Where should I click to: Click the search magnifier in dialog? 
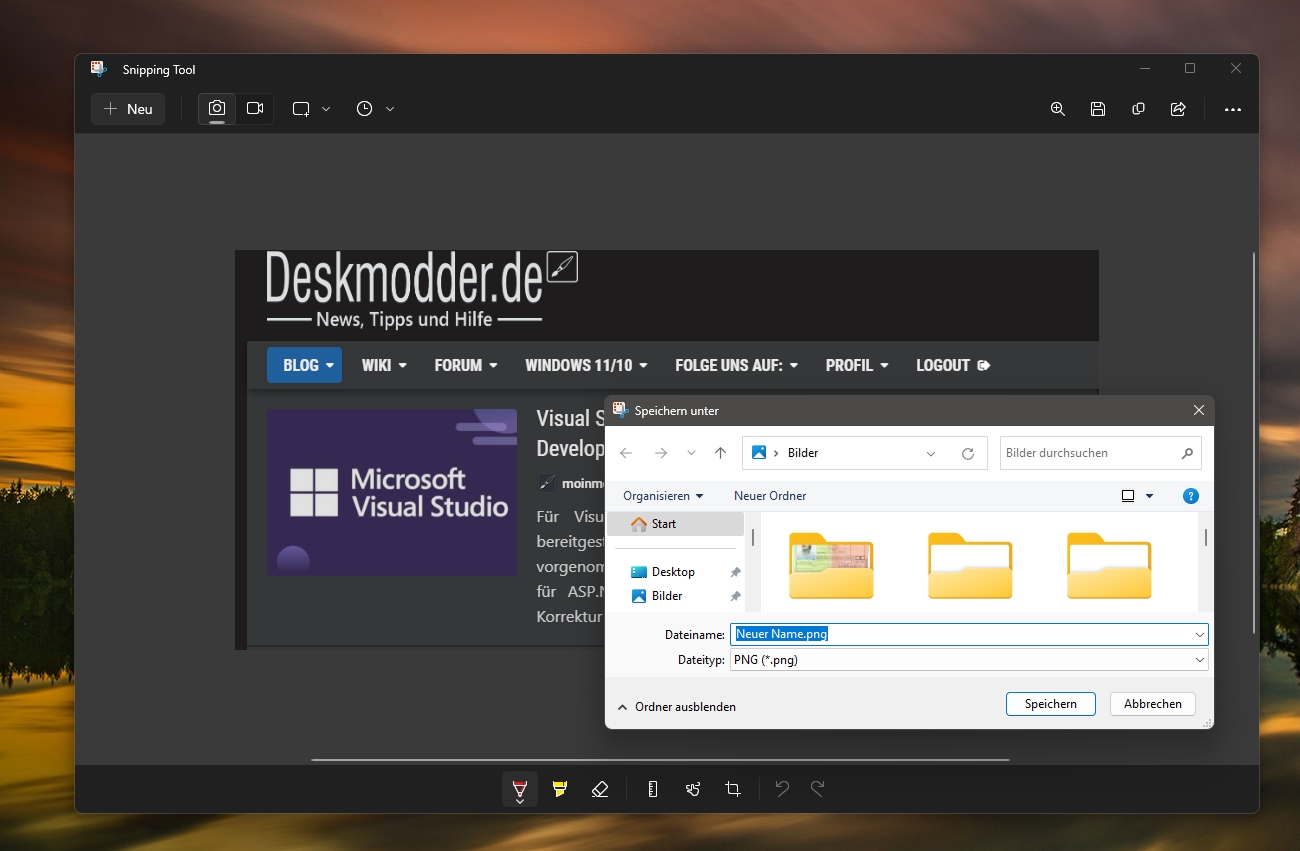coord(1187,453)
